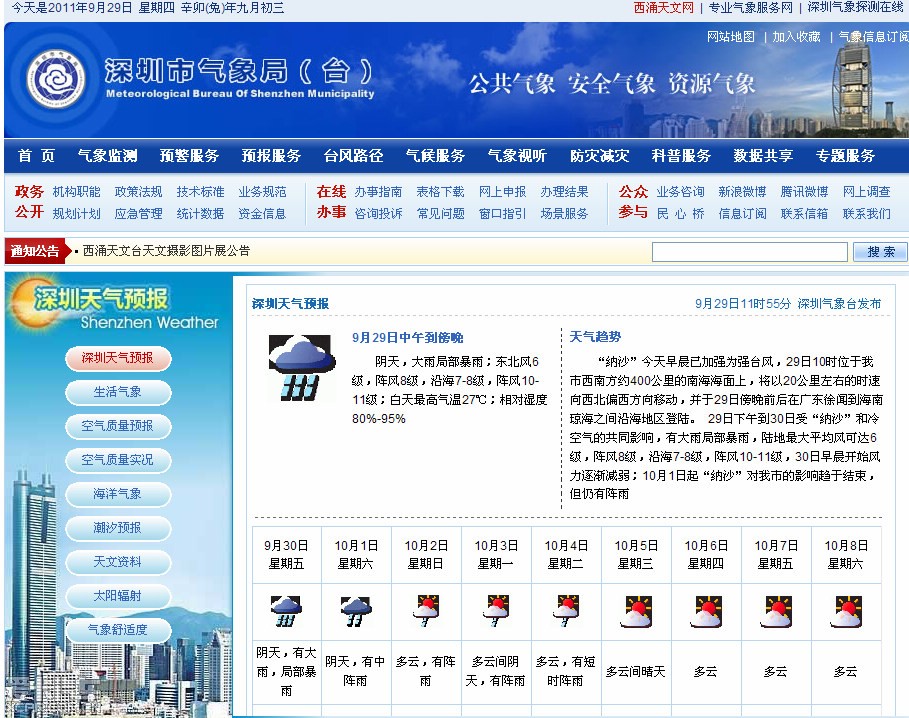Open the 气象监测 navigation menu
This screenshot has width=909, height=718.
[107, 156]
